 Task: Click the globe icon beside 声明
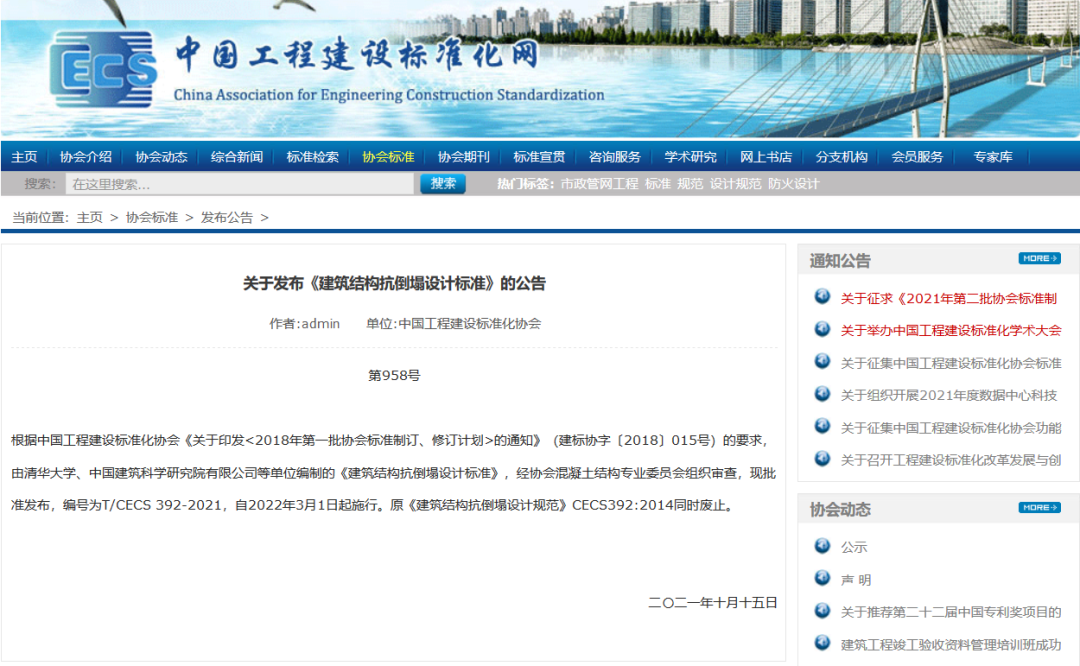coord(822,579)
